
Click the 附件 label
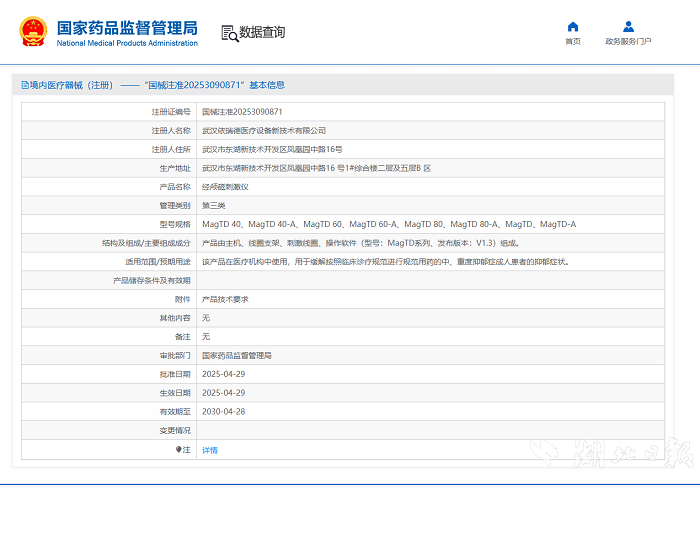coord(183,299)
